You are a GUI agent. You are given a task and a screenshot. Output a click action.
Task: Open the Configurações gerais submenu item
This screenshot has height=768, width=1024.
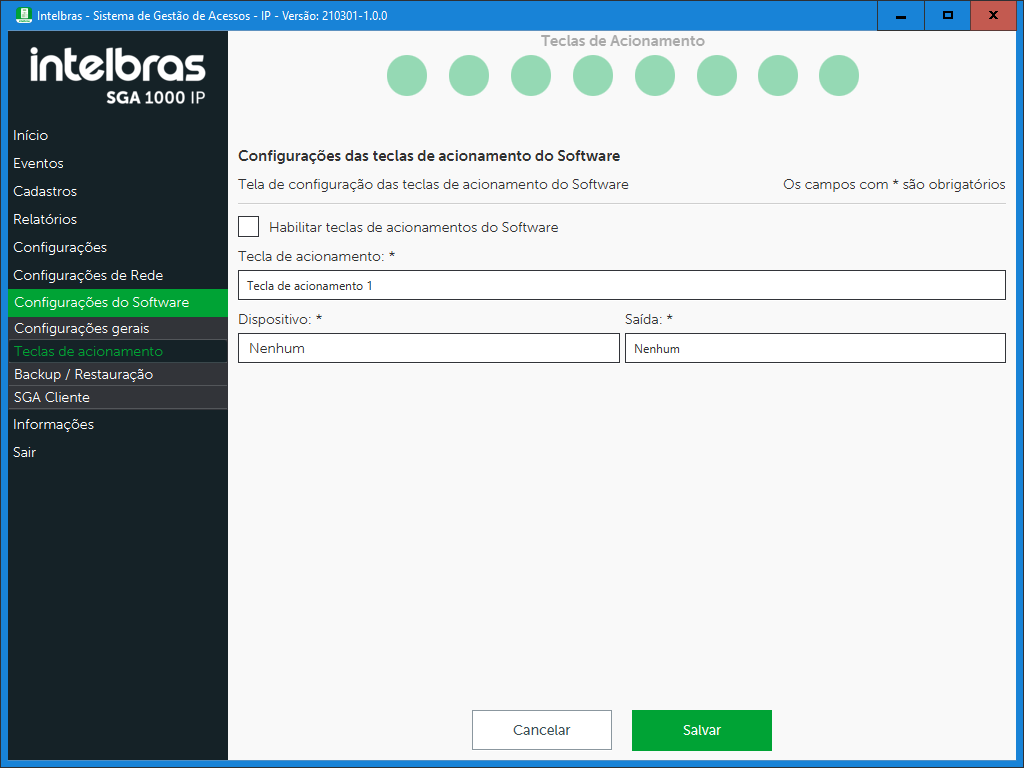pyautogui.click(x=82, y=328)
